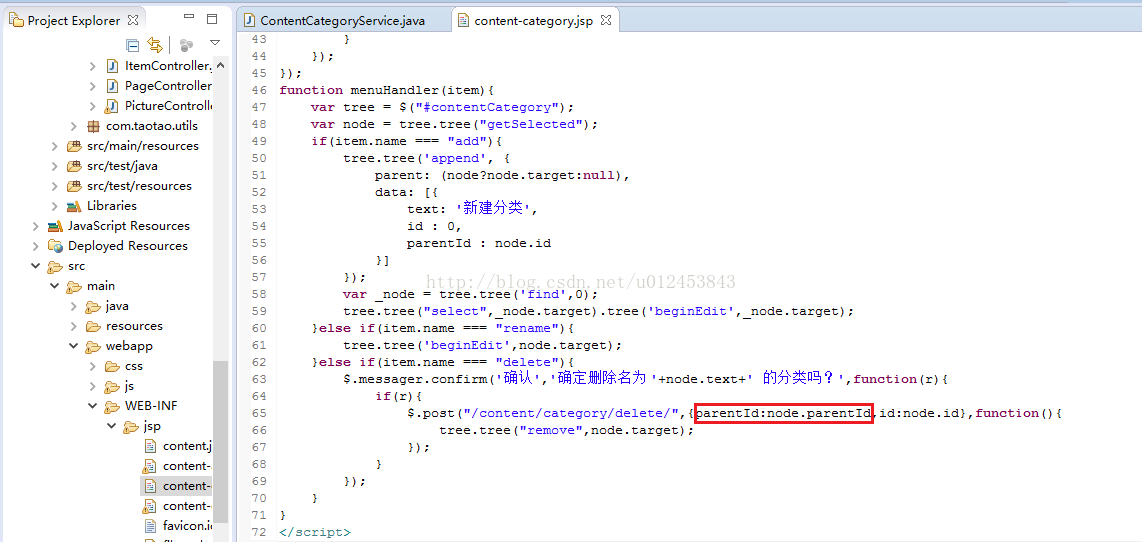Click the PictureController Java file icon
Screen dimensions: 1142x542
pyautogui.click(x=111, y=106)
